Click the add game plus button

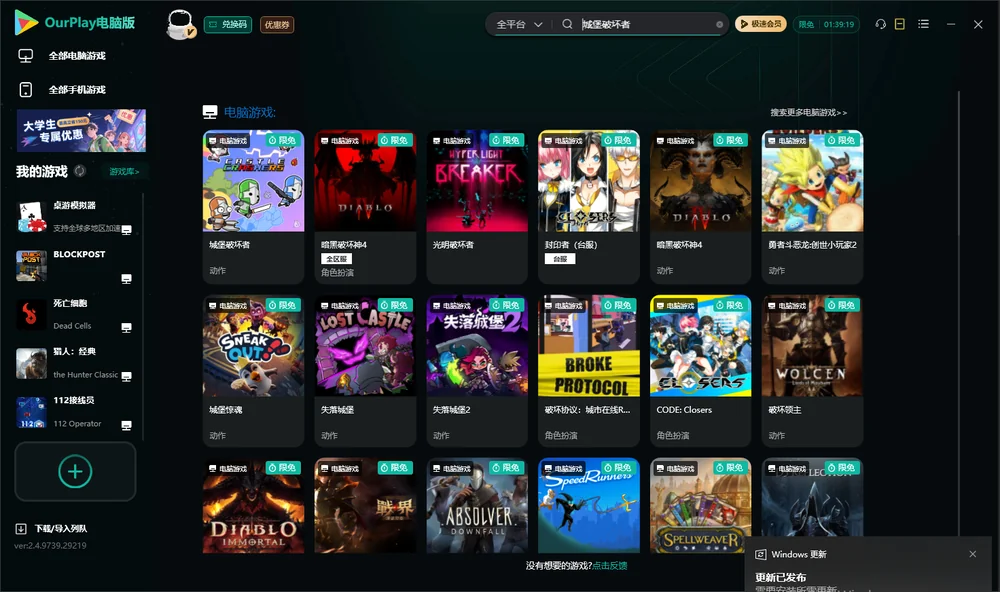tap(75, 471)
